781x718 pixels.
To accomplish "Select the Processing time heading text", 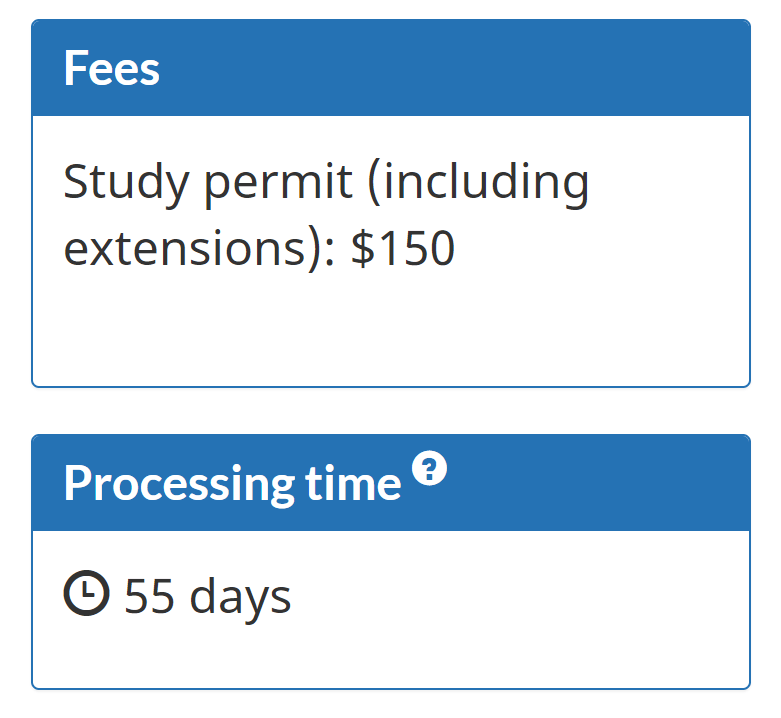I will [232, 483].
